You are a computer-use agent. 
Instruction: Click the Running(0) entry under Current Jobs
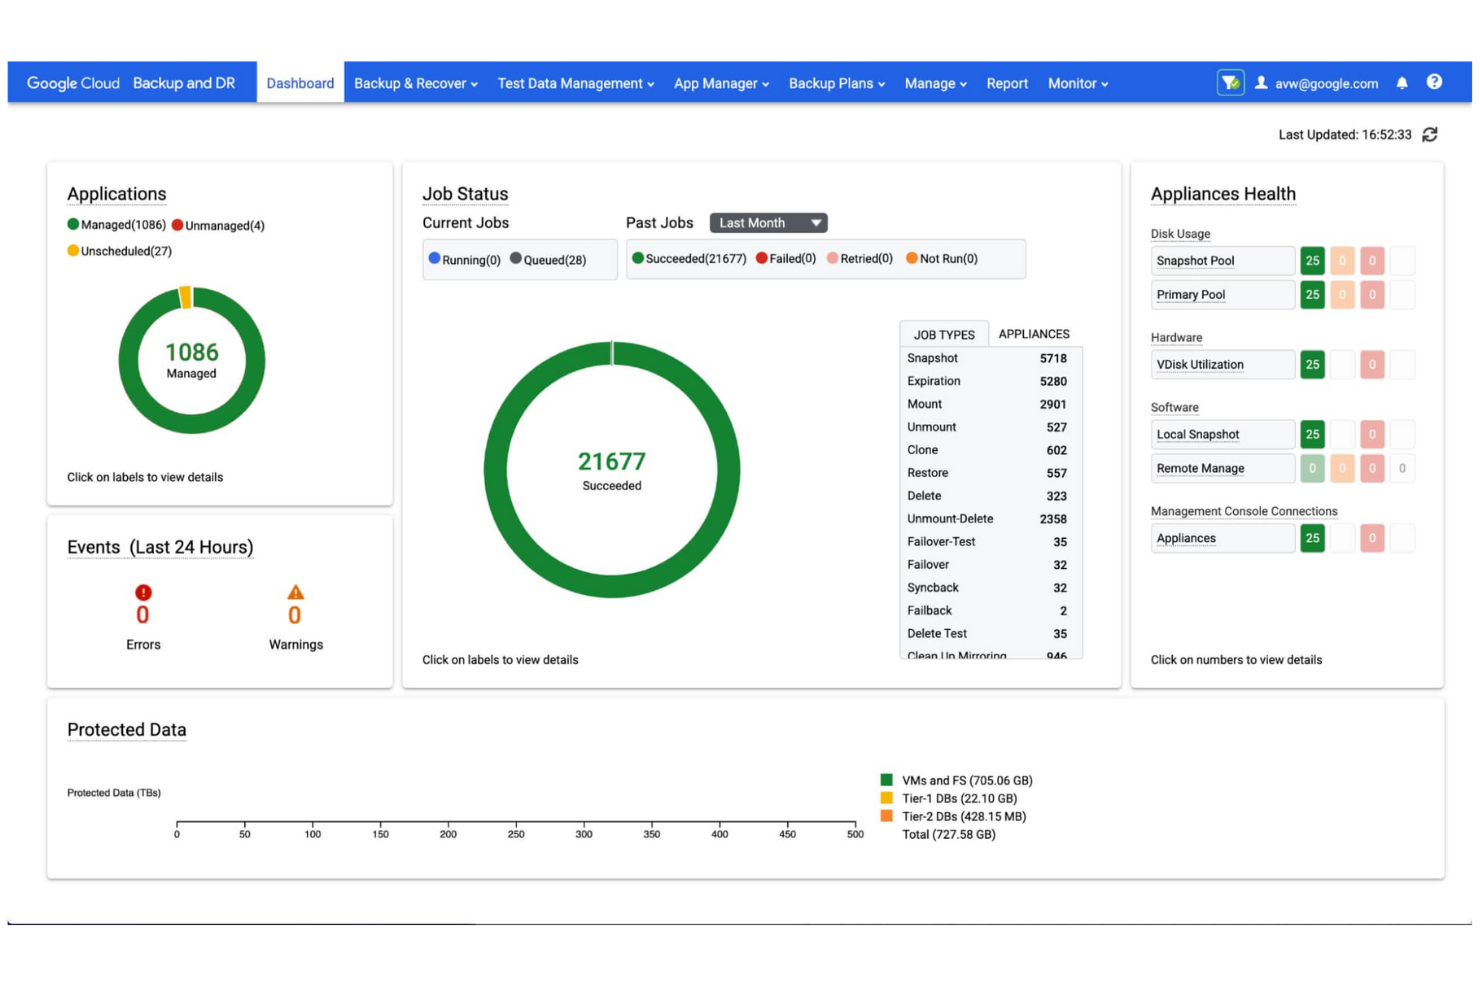[x=465, y=258]
